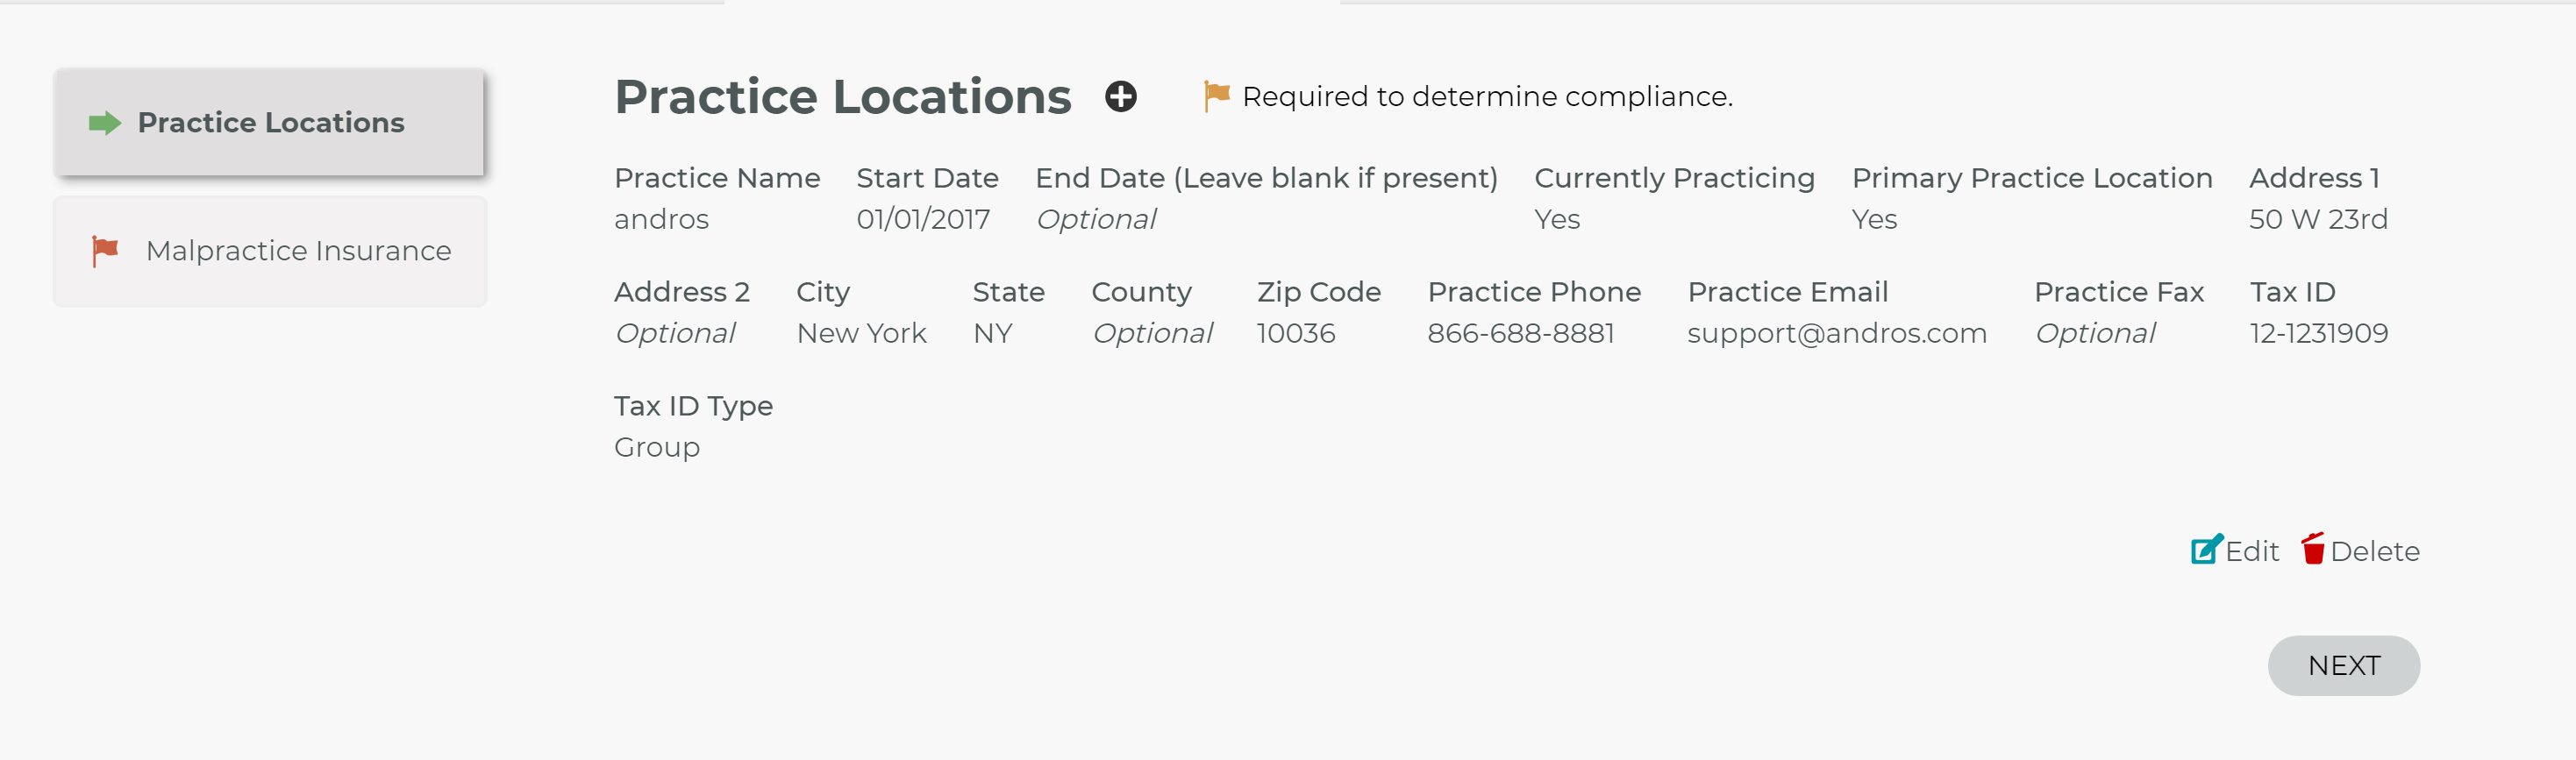
Task: Click the teal Edit pencil icon
Action: point(2206,549)
